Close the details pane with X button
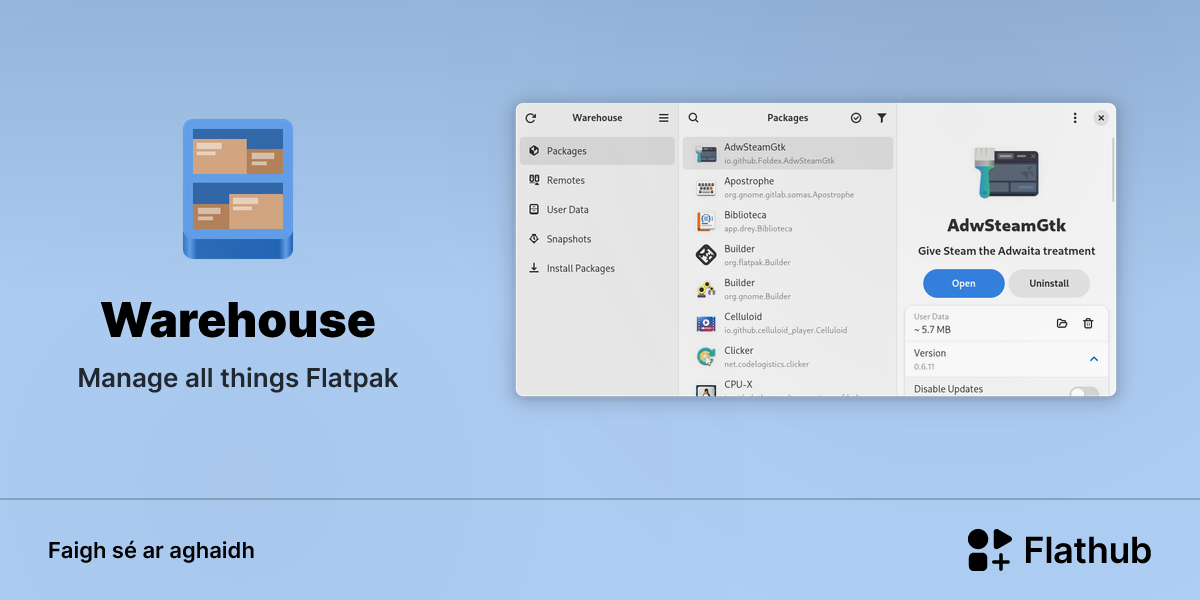 click(1101, 118)
